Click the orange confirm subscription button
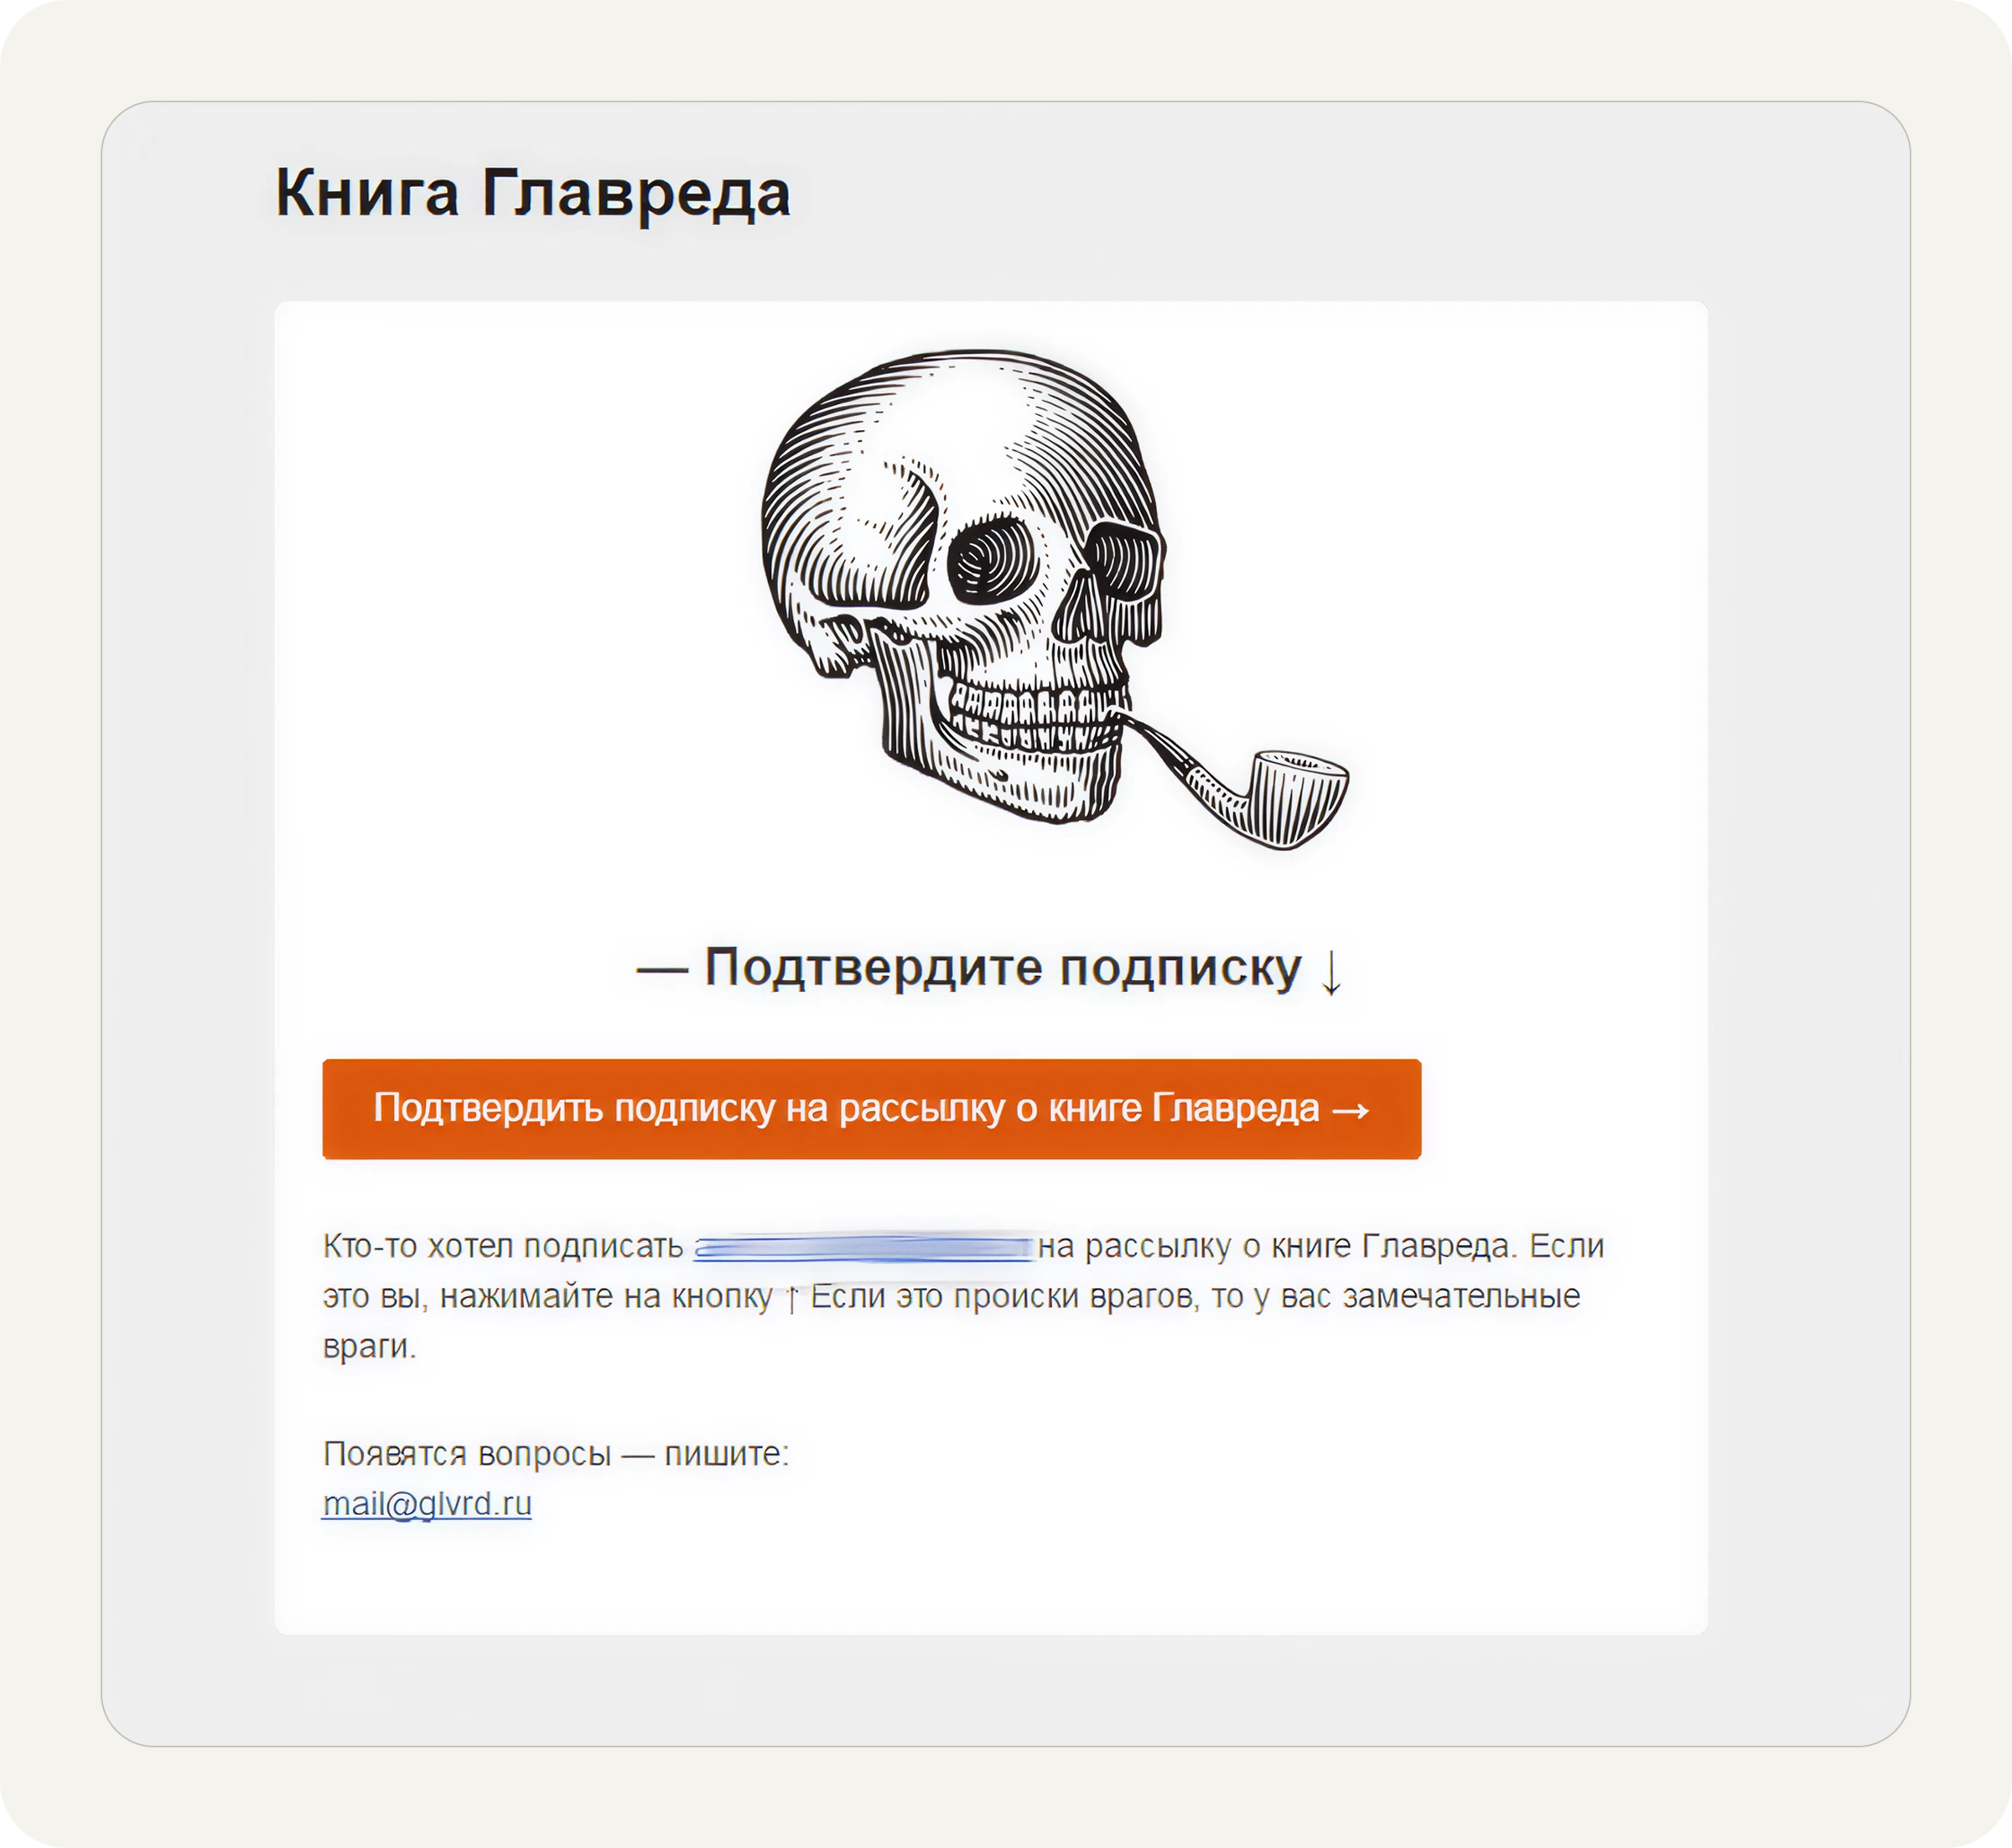Viewport: 2012px width, 1848px height. (871, 1109)
